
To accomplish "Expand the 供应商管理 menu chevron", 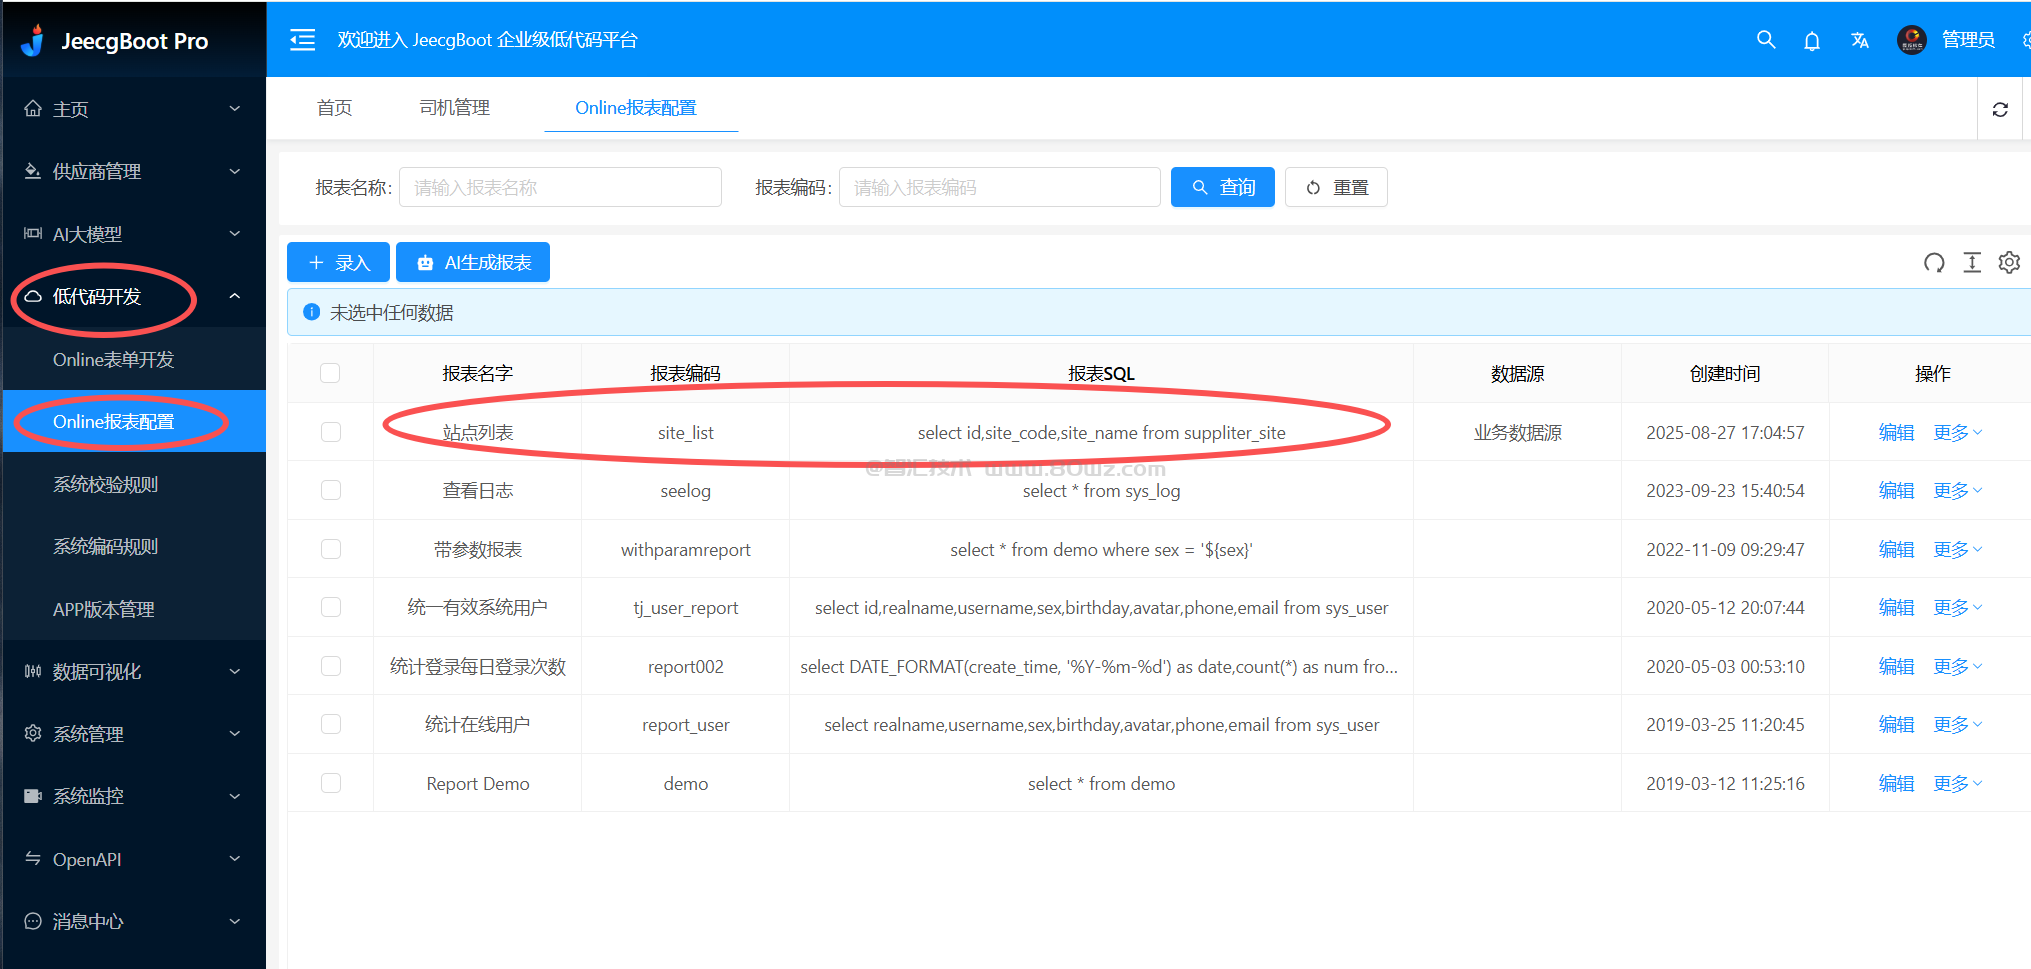I will point(235,171).
